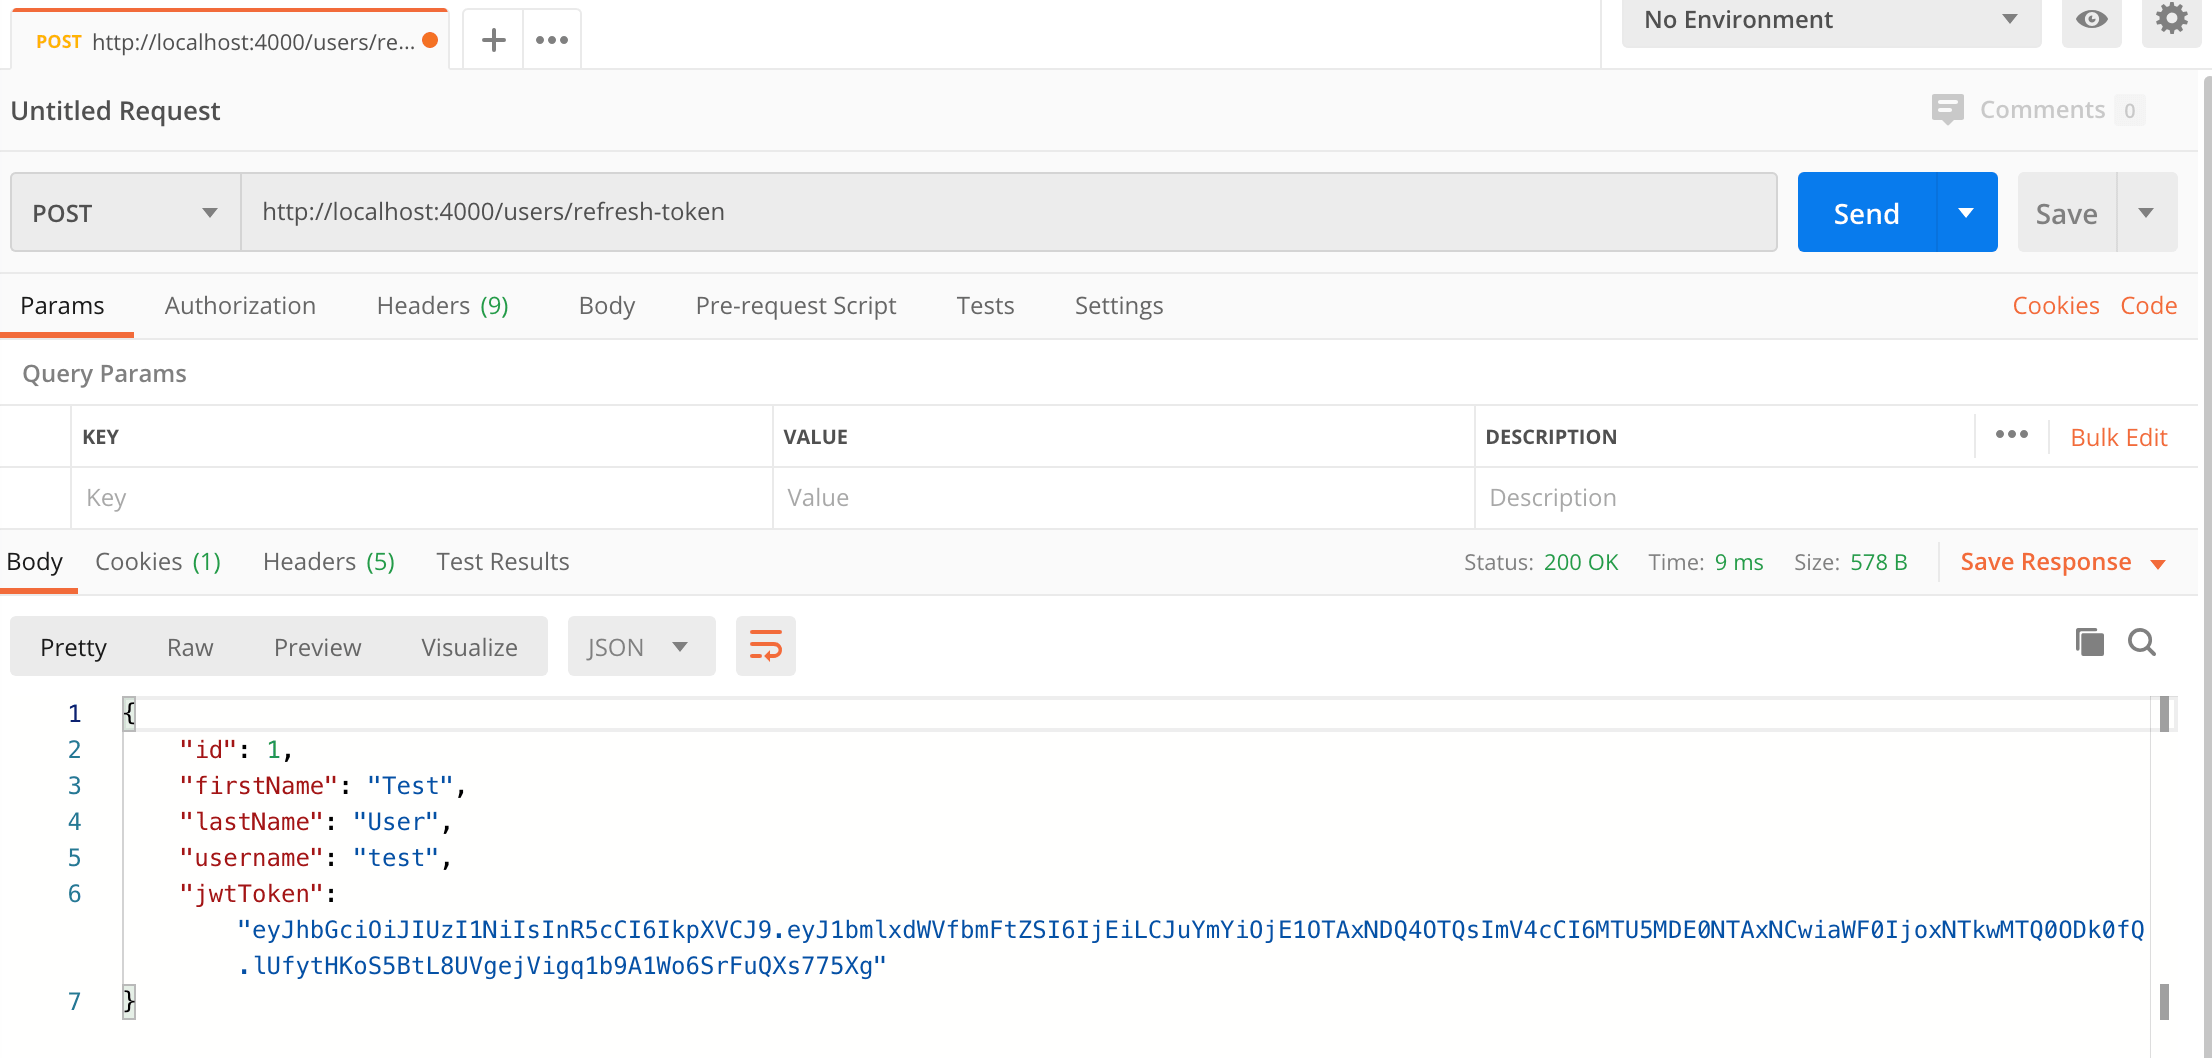Copy the response body using copy icon
The image size is (2212, 1058).
coord(2088,642)
